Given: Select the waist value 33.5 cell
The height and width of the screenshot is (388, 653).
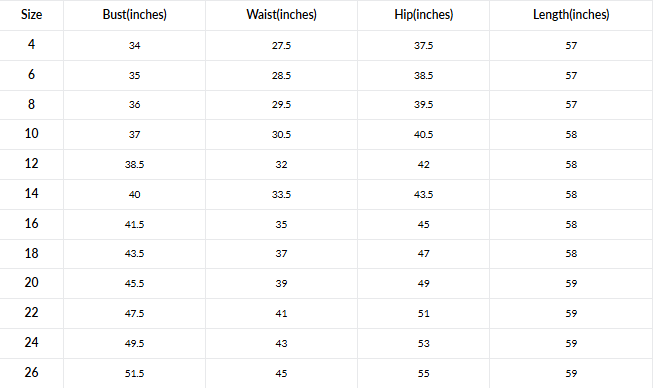Looking at the screenshot, I should click(282, 194).
